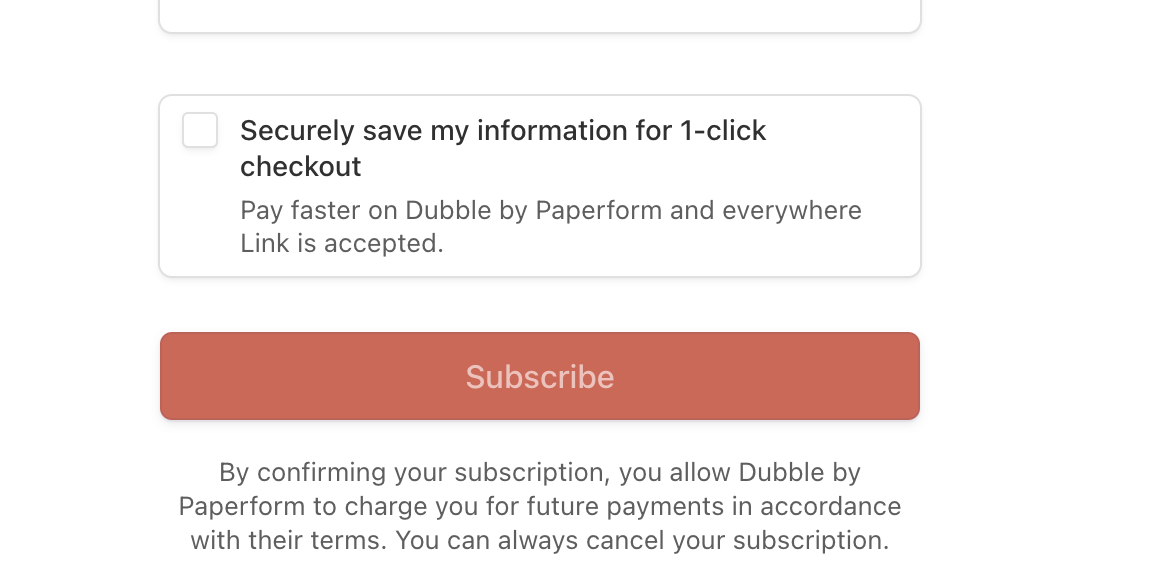Click the word 'Subscribe' on the button

tap(540, 377)
